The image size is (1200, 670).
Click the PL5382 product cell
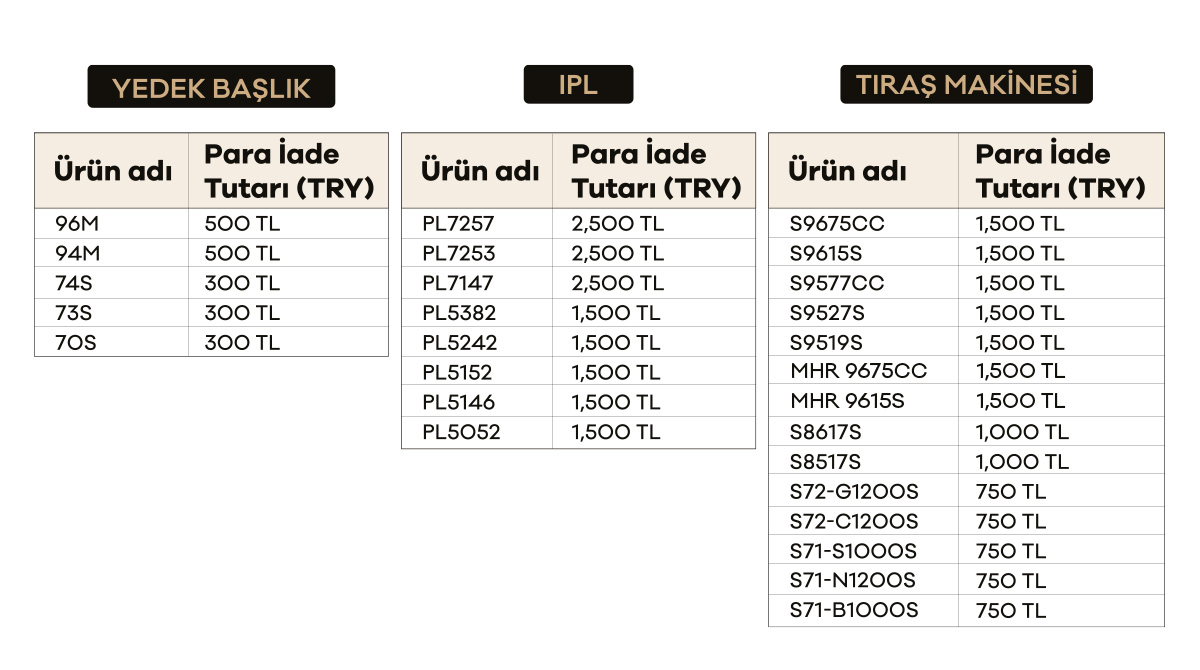pos(459,313)
